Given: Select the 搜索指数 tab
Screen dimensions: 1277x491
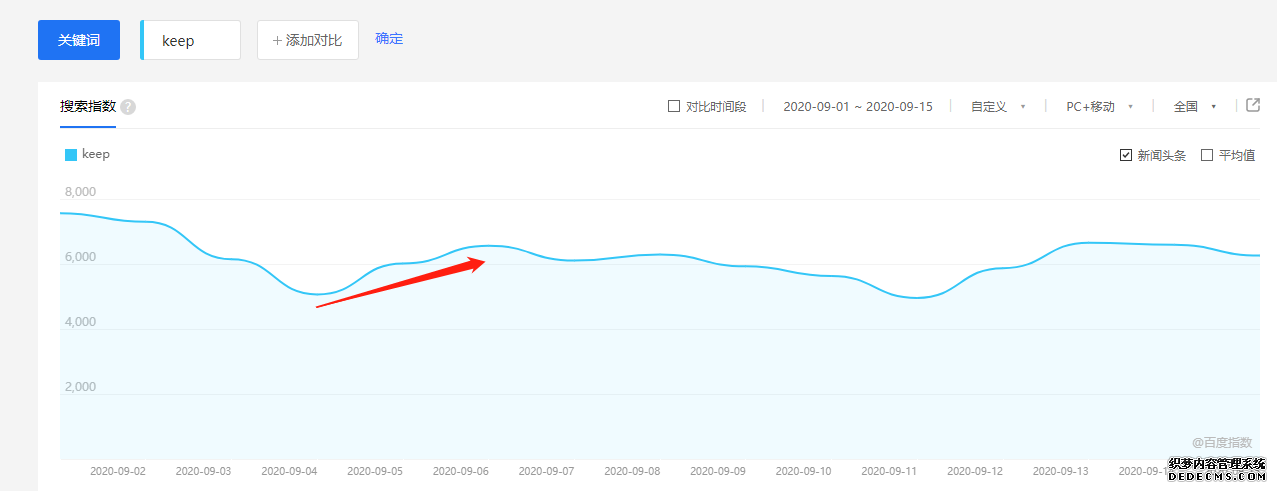Looking at the screenshot, I should [x=88, y=106].
